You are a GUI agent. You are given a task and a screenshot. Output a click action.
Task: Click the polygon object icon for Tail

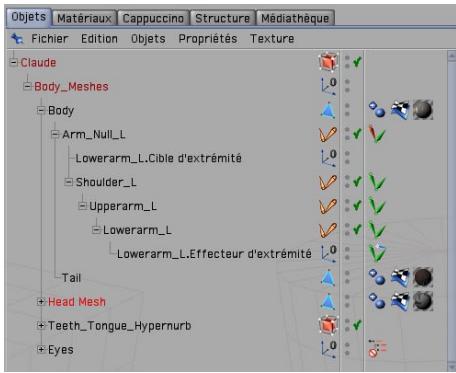pyautogui.click(x=328, y=278)
